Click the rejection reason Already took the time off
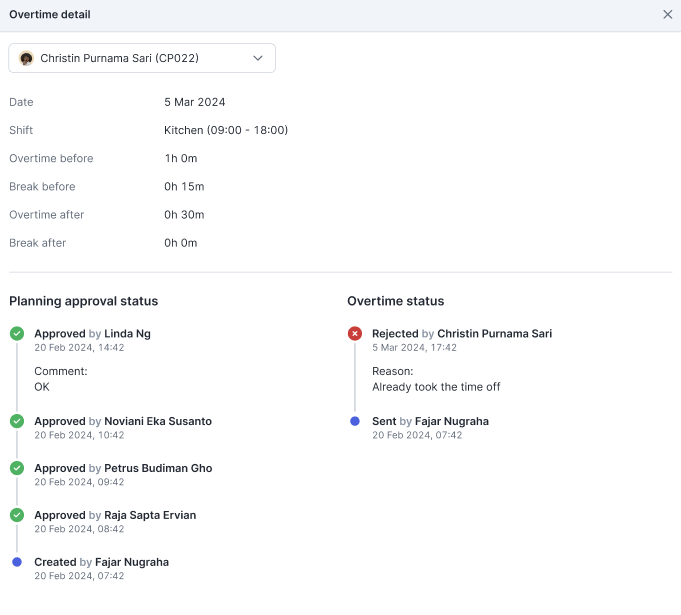Screen dimensions: 681x615 (436, 387)
